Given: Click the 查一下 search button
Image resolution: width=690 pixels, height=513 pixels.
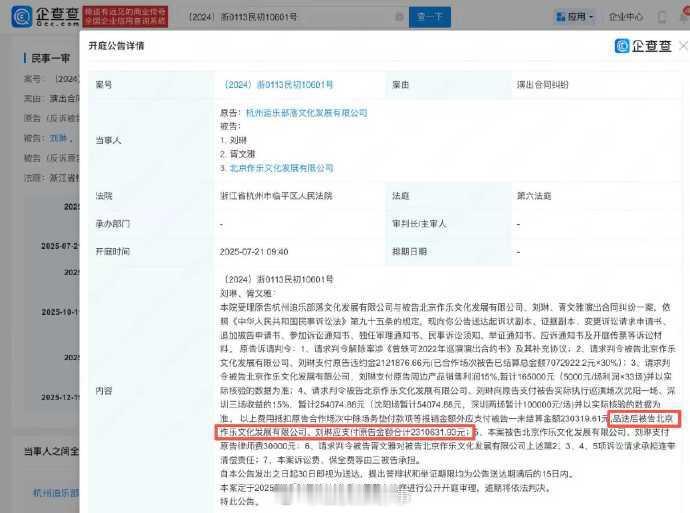Looking at the screenshot, I should tap(429, 17).
